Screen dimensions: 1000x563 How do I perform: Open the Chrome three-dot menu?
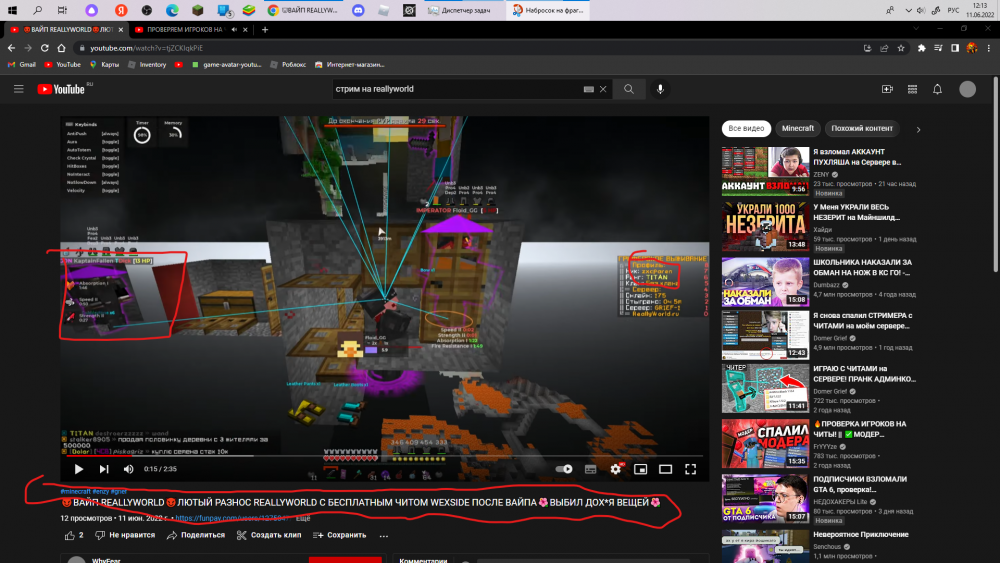tap(989, 48)
